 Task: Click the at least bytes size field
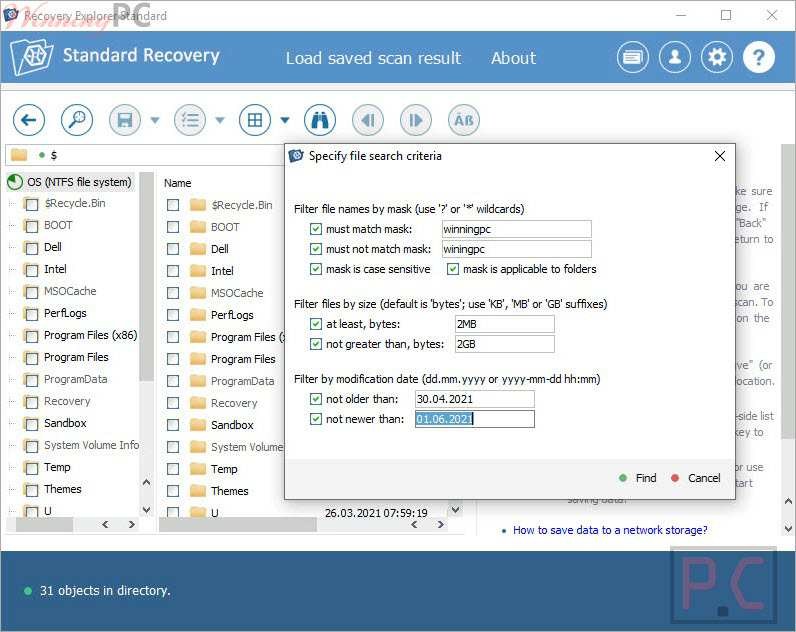tap(505, 324)
